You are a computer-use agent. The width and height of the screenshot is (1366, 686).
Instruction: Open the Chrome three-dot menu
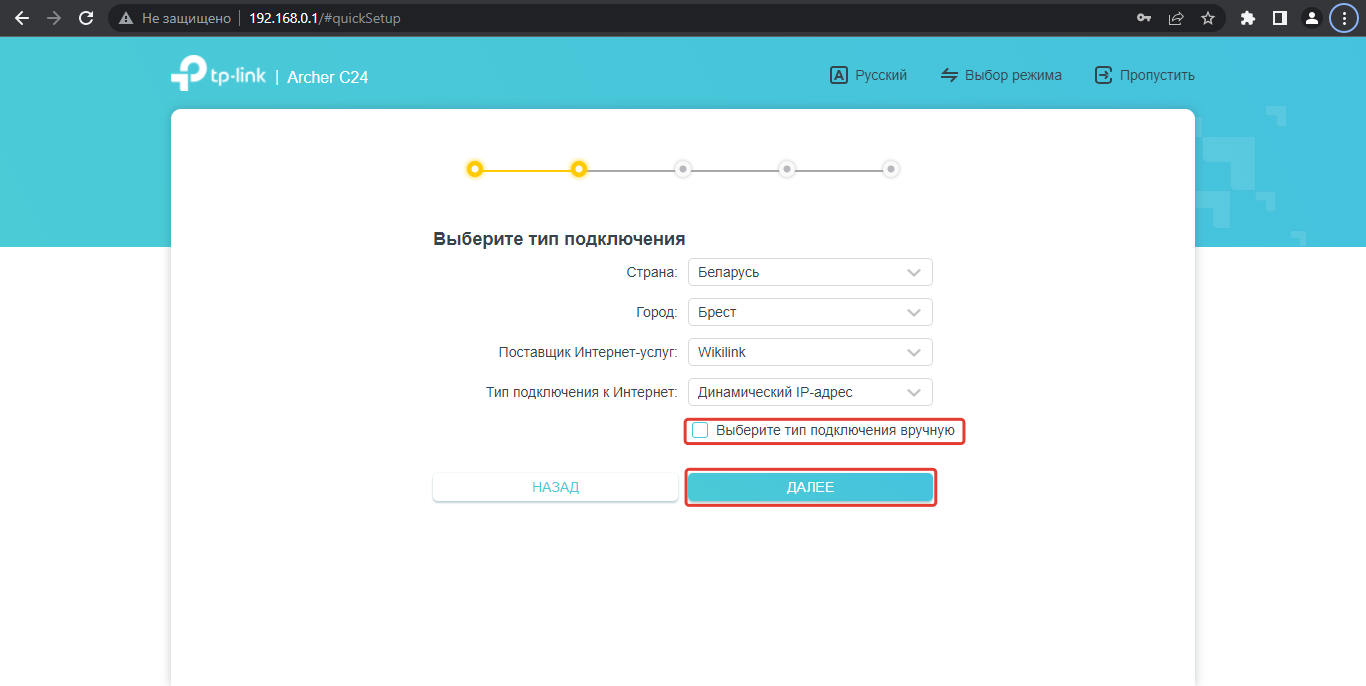(x=1345, y=18)
